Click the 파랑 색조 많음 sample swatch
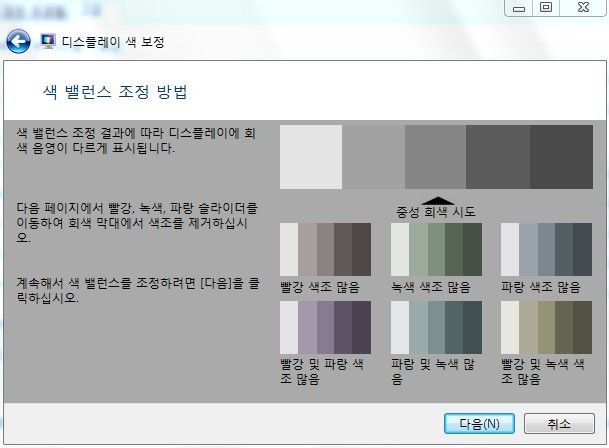Screen dimensions: 609x448 click(546, 249)
